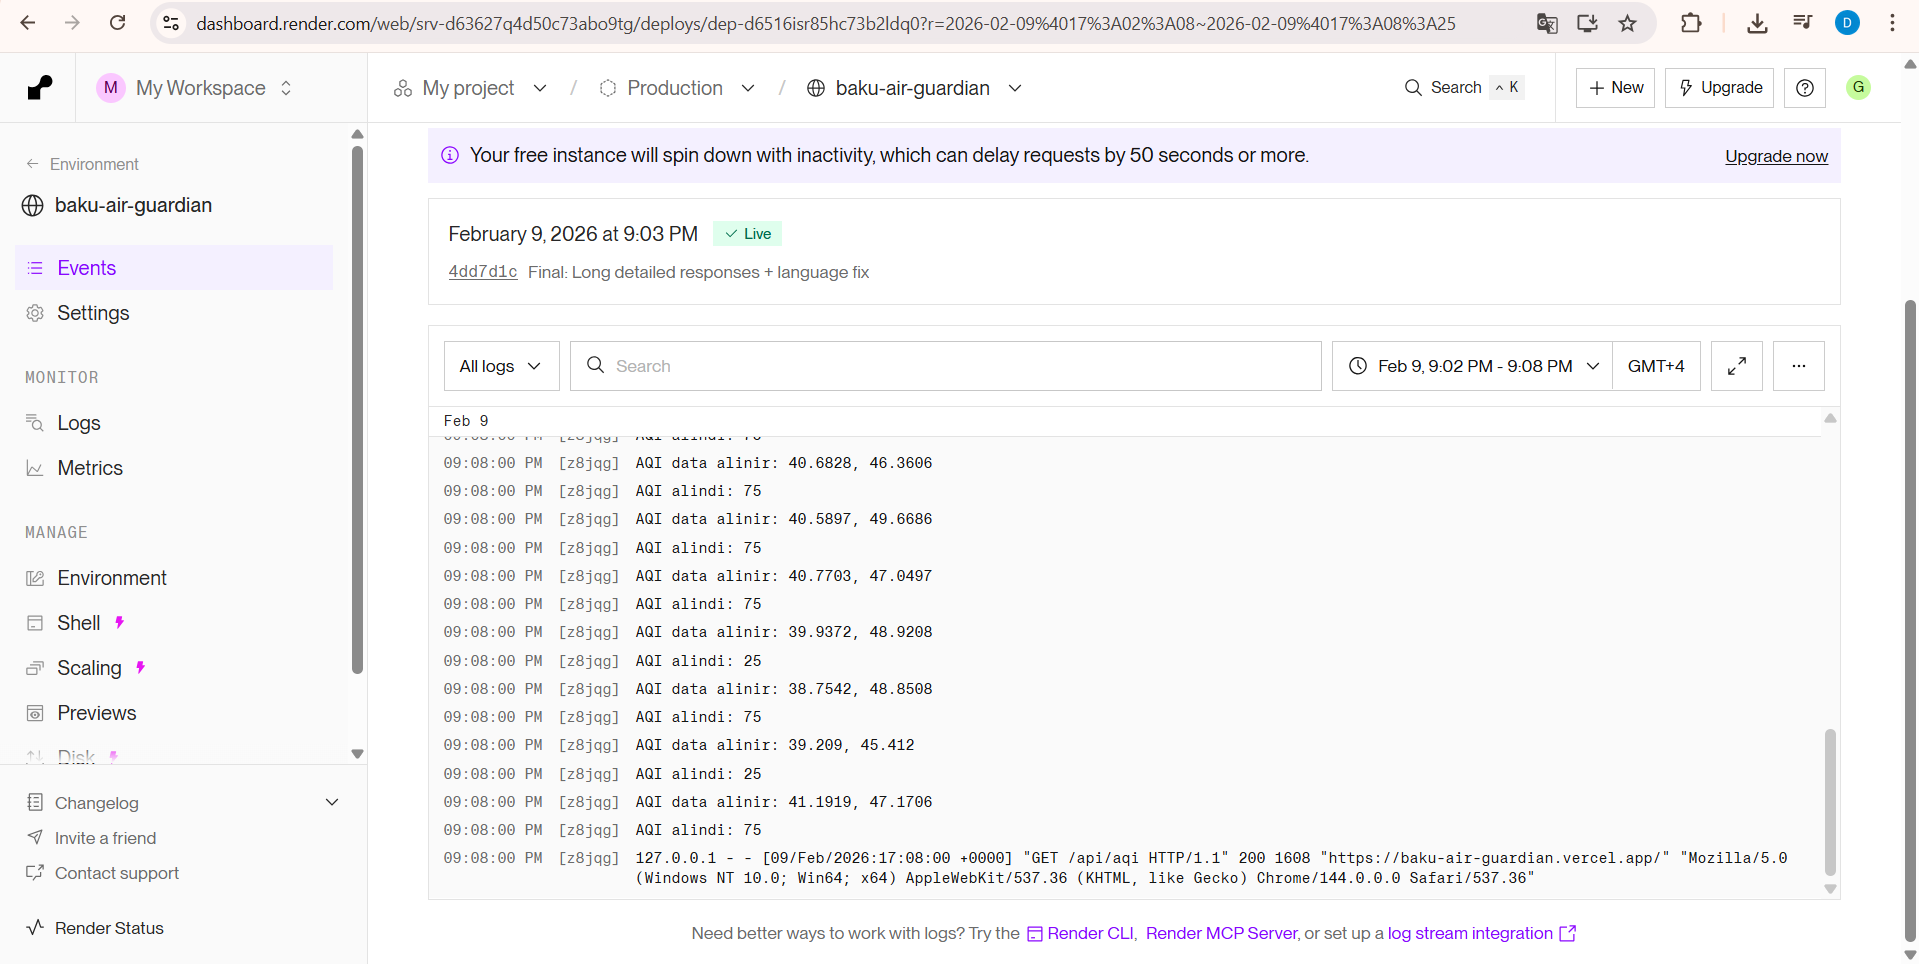Click the sidebar scroll down arrow
Image resolution: width=1919 pixels, height=964 pixels.
tap(357, 754)
